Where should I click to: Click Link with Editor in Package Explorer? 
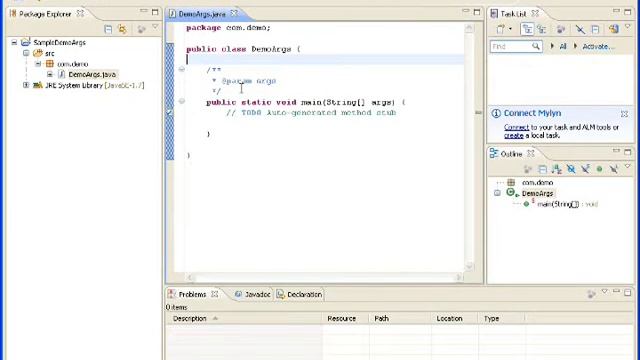pyautogui.click(x=122, y=29)
